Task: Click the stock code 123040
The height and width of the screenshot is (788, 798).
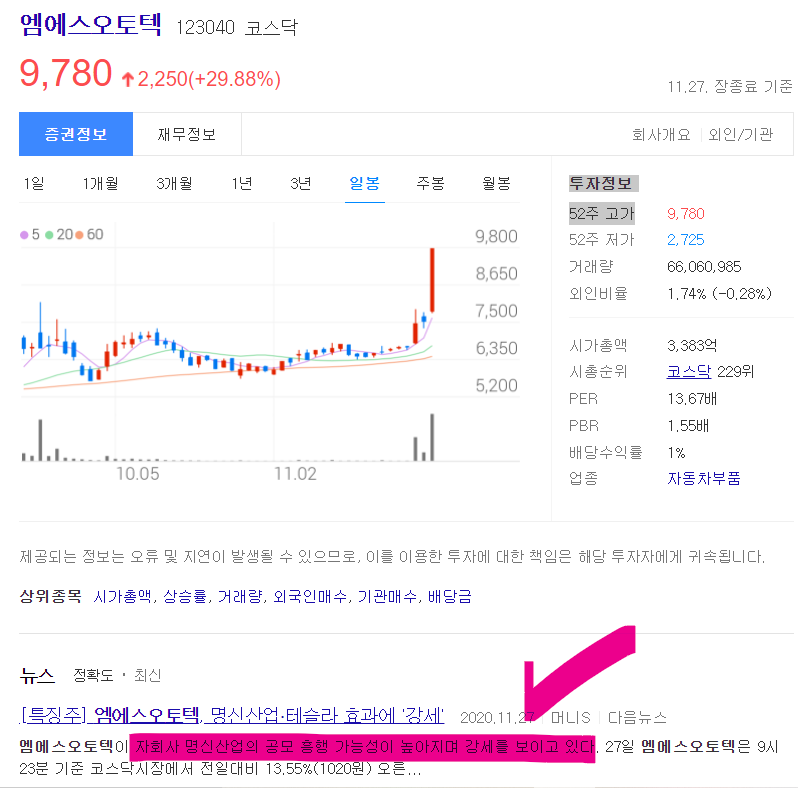Action: [205, 27]
